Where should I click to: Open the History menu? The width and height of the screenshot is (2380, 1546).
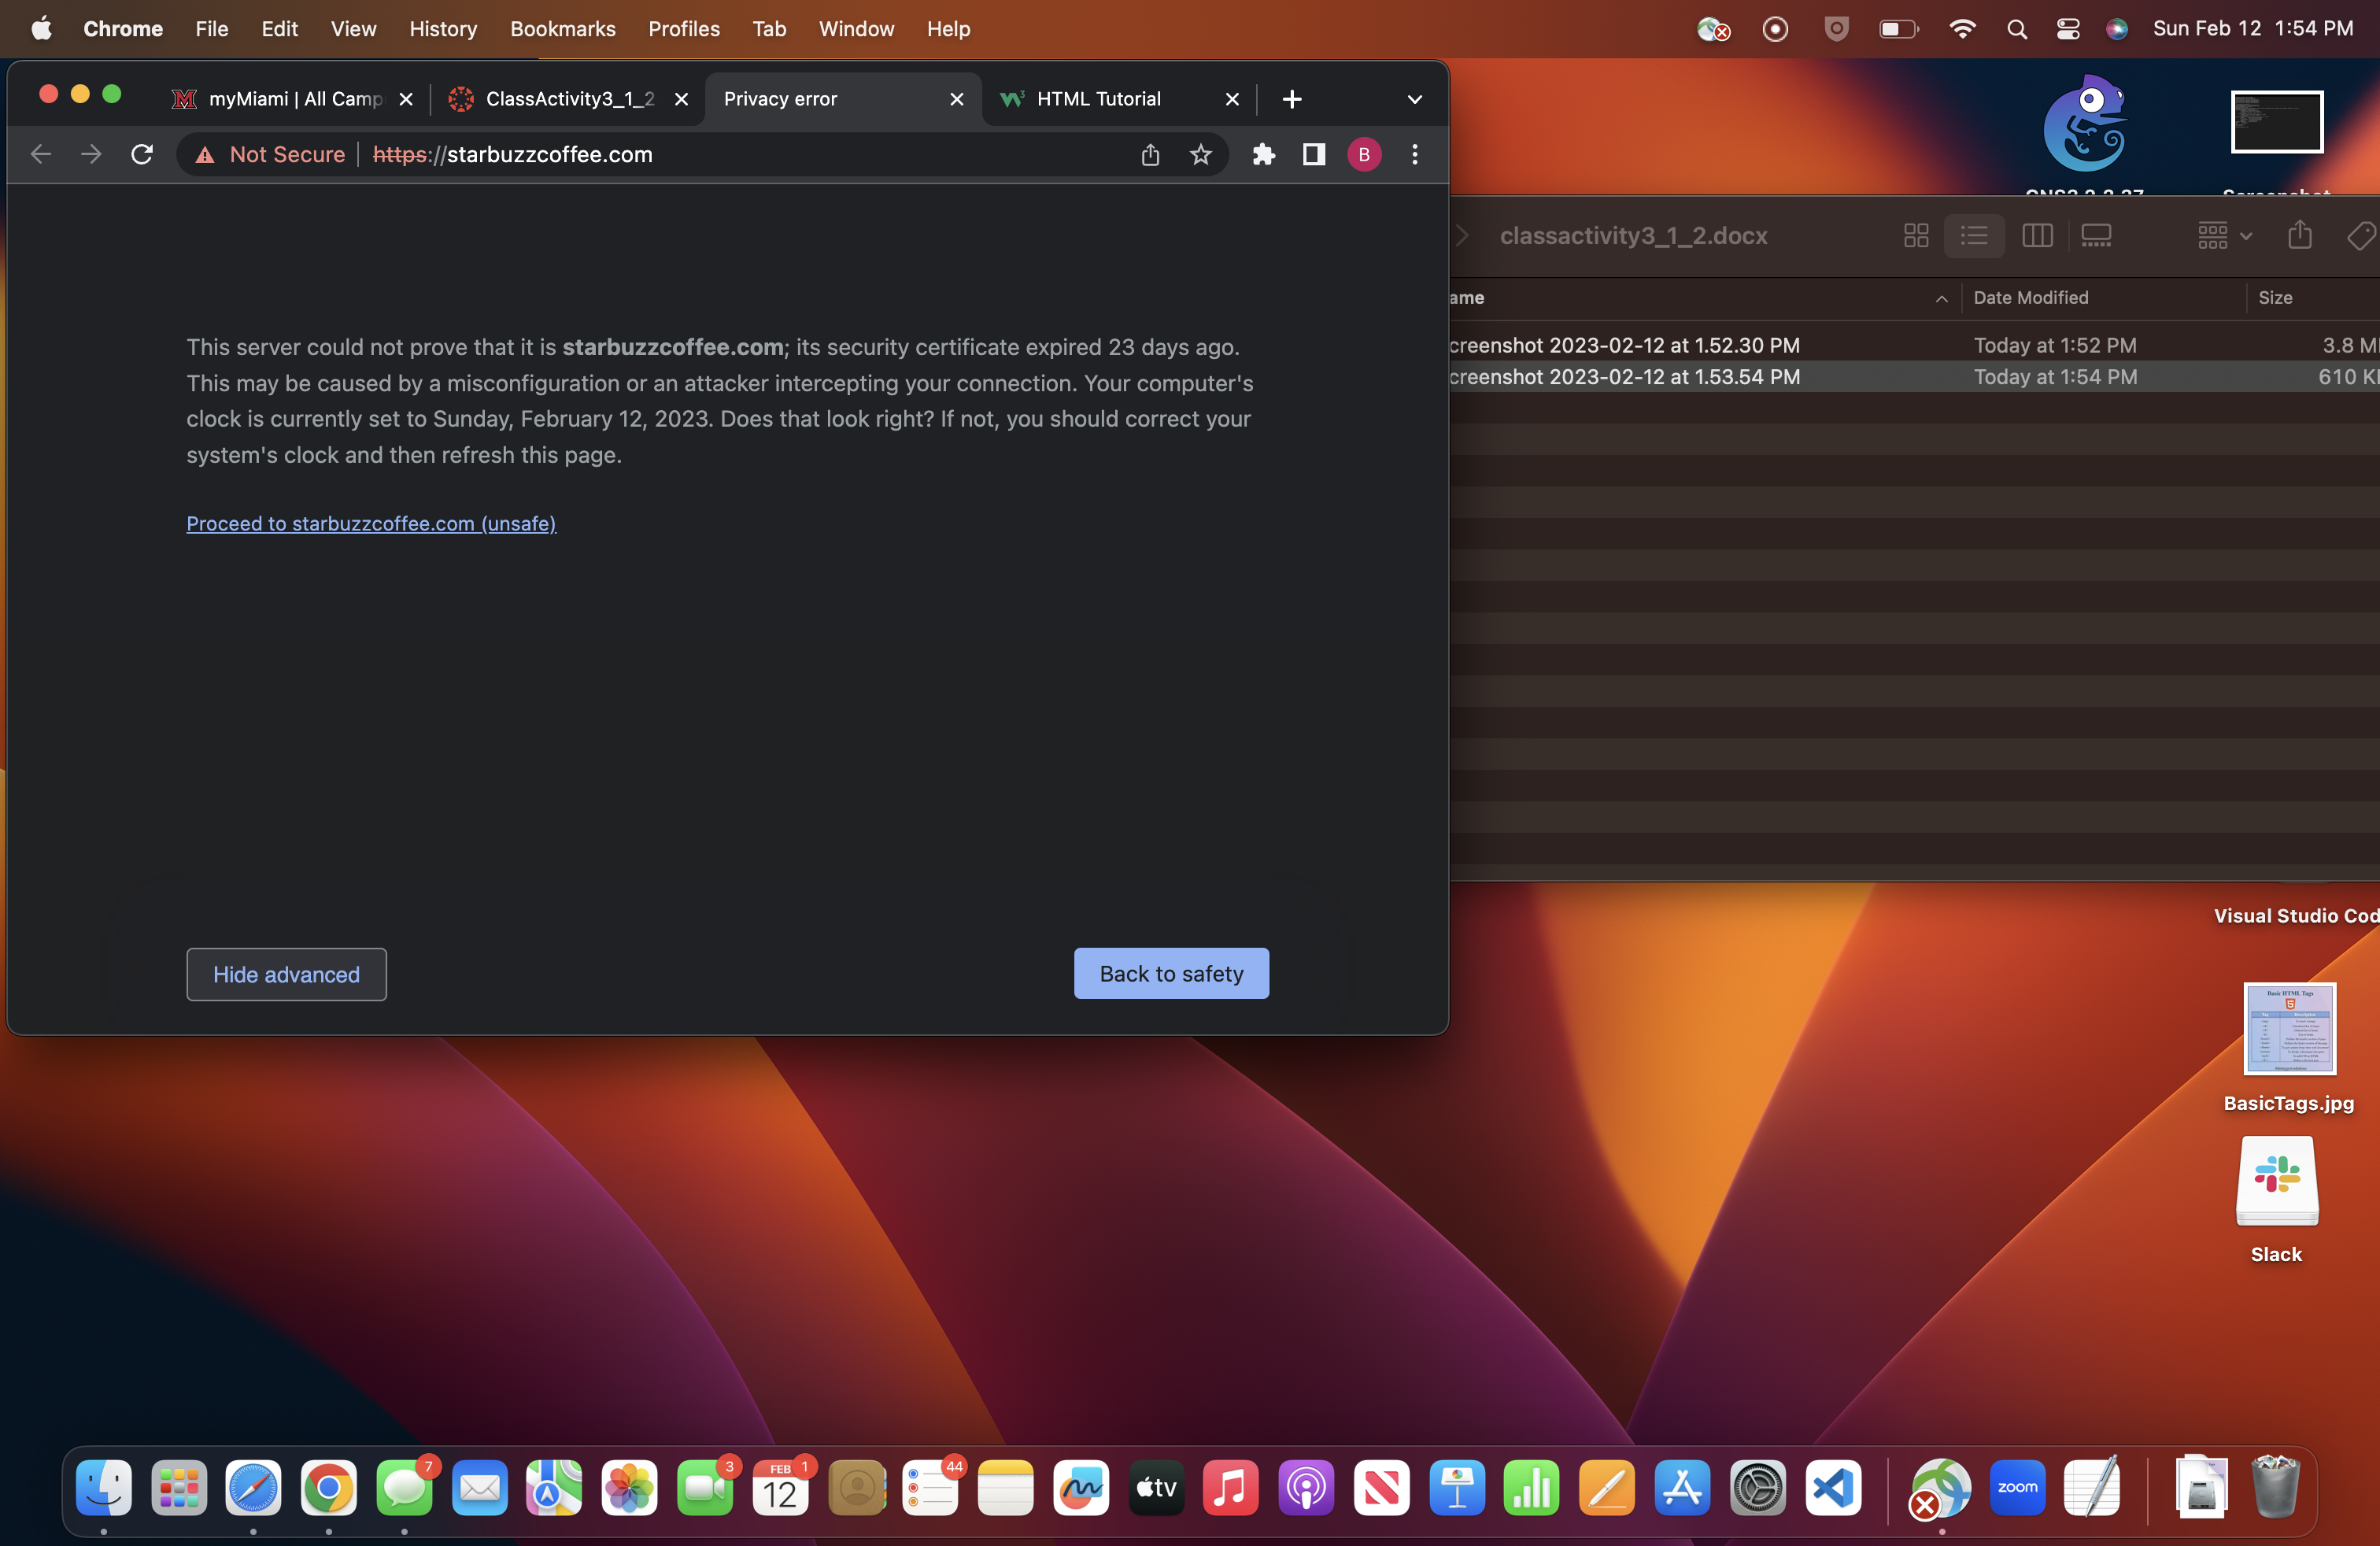(x=443, y=29)
